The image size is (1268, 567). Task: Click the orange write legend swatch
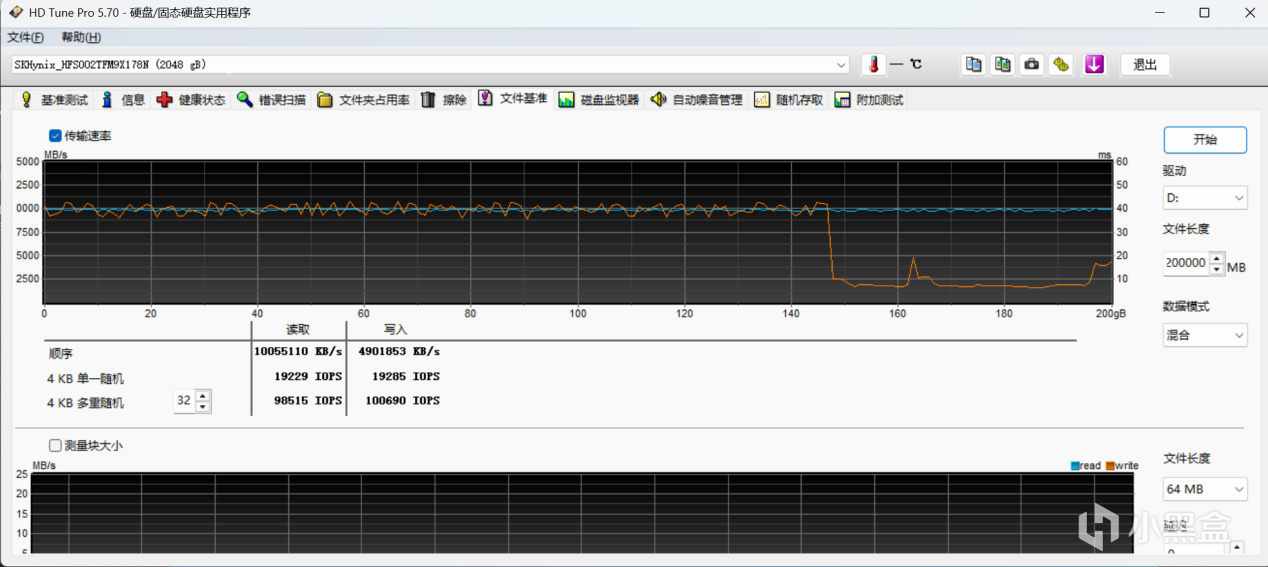pyautogui.click(x=1109, y=466)
